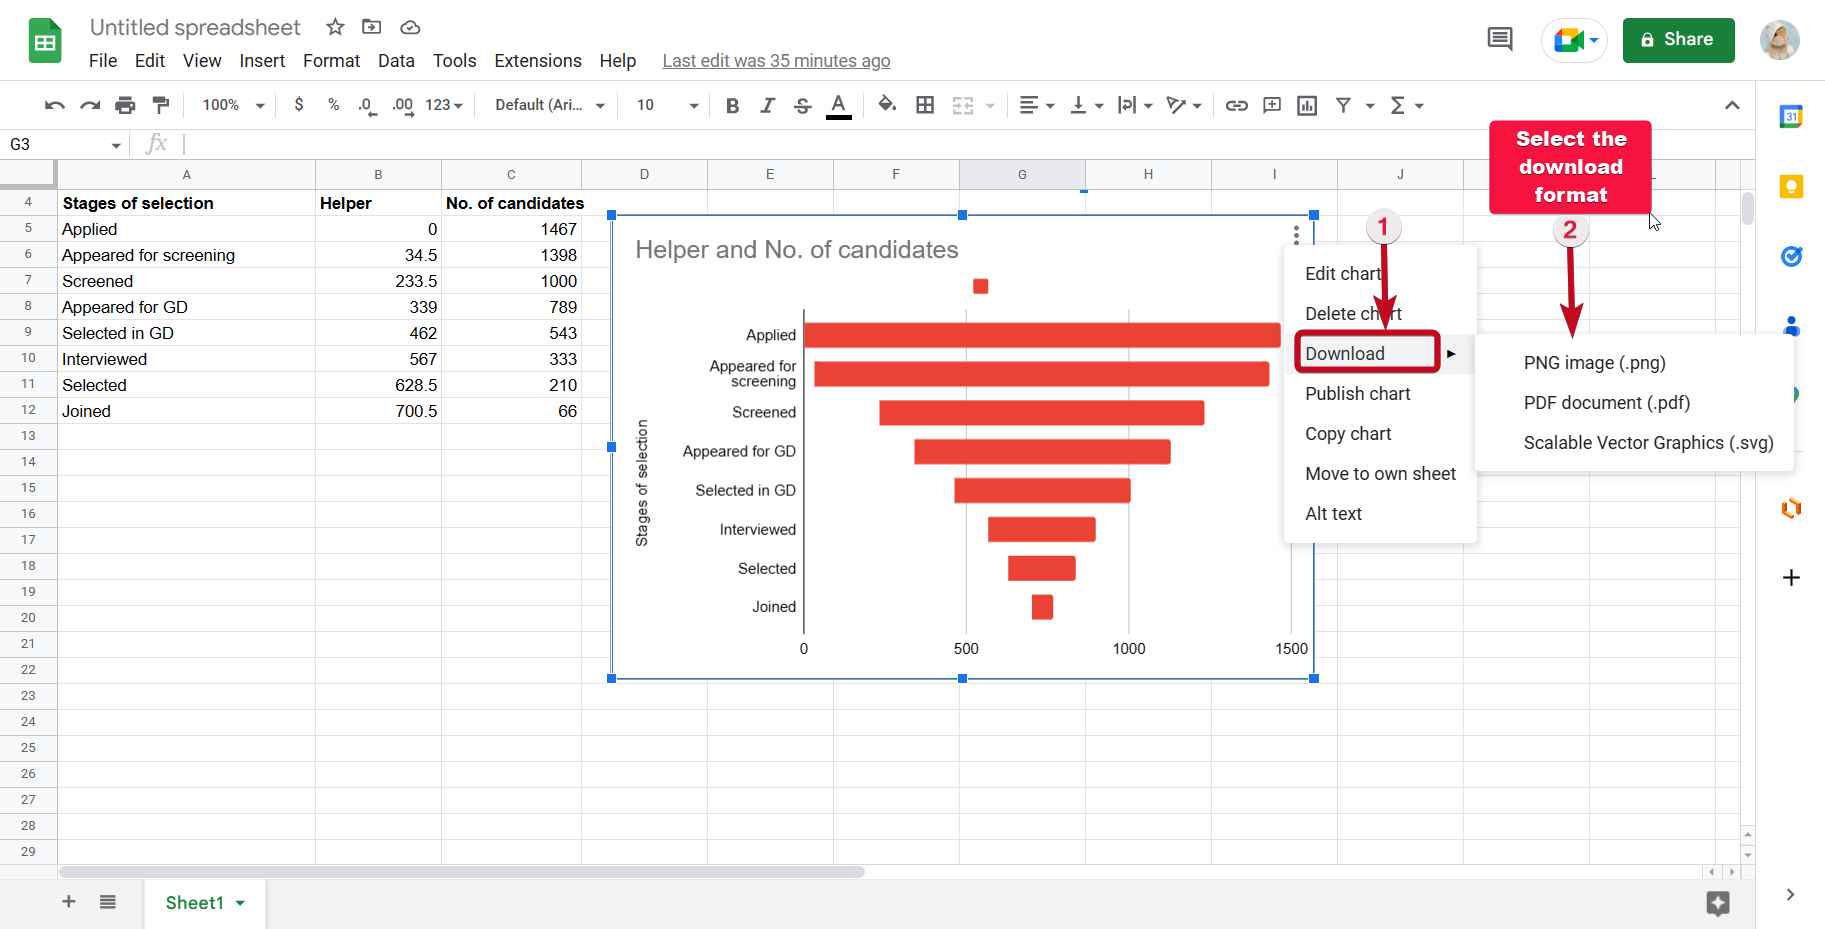This screenshot has width=1825, height=929.
Task: Open the Extensions menu
Action: coord(538,61)
